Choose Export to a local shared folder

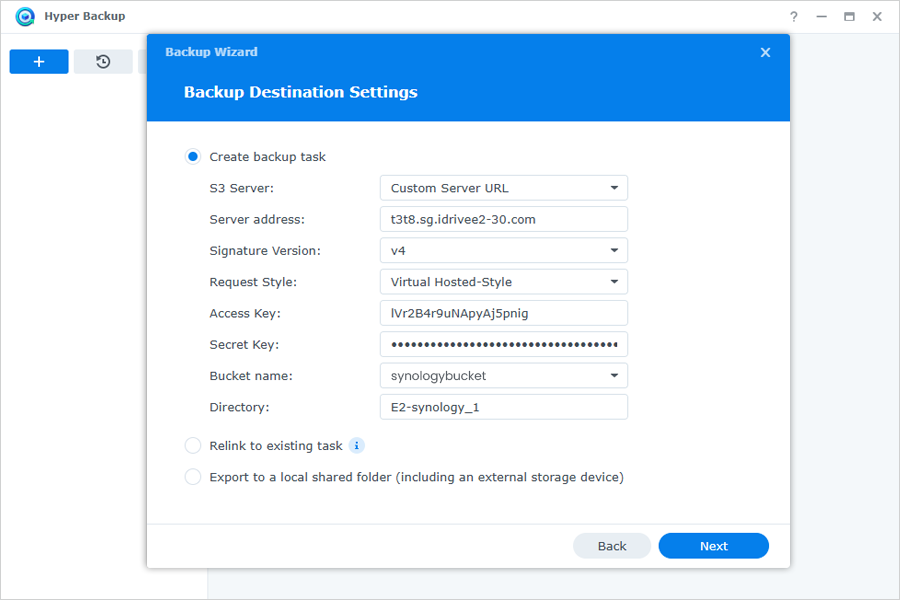point(193,477)
